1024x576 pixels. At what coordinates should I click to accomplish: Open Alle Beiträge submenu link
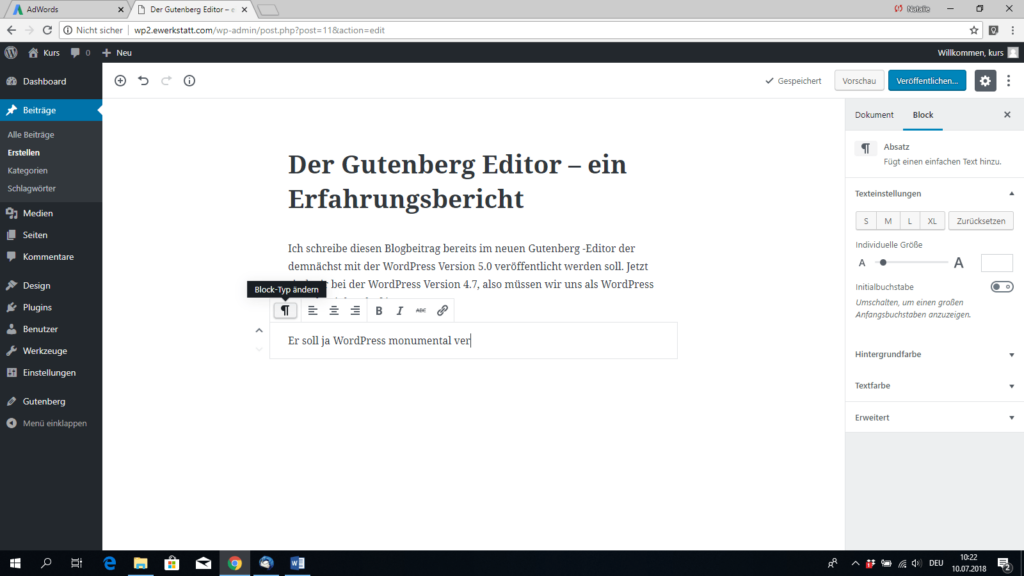click(31, 135)
